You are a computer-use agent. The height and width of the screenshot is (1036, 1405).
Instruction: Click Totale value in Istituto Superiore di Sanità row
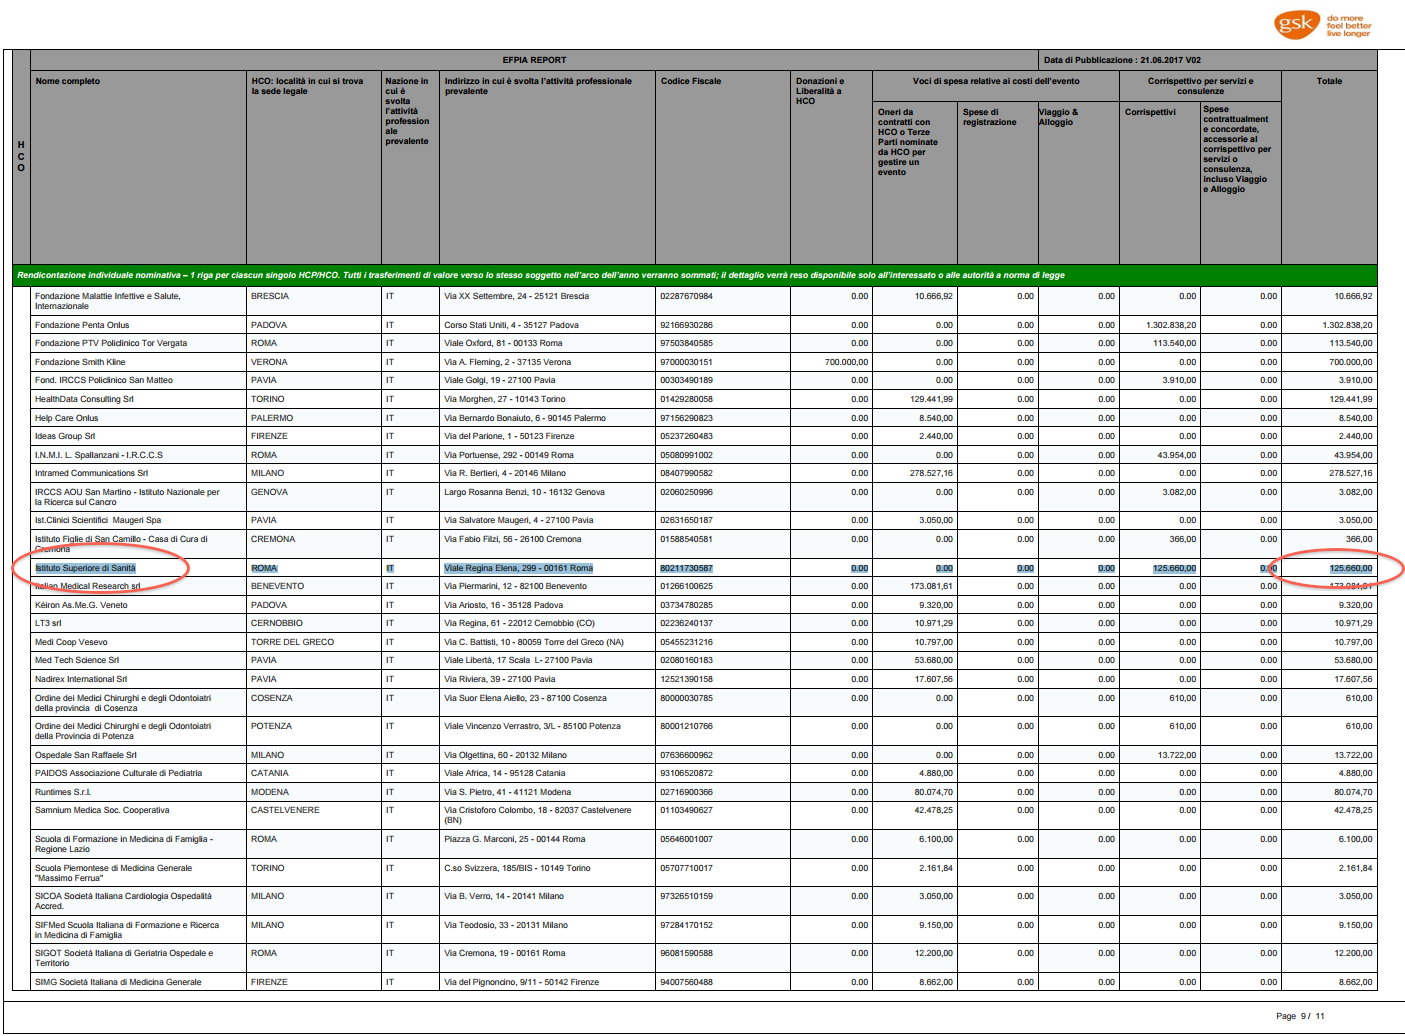coord(1350,568)
